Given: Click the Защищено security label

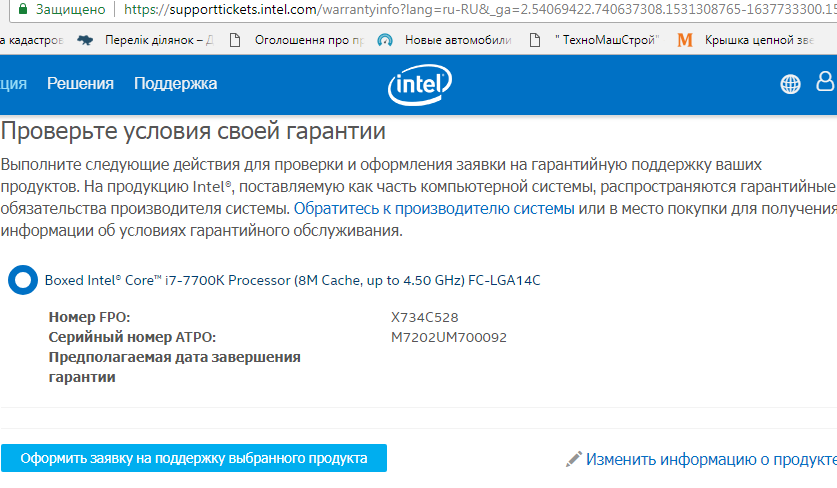Looking at the screenshot, I should (70, 10).
